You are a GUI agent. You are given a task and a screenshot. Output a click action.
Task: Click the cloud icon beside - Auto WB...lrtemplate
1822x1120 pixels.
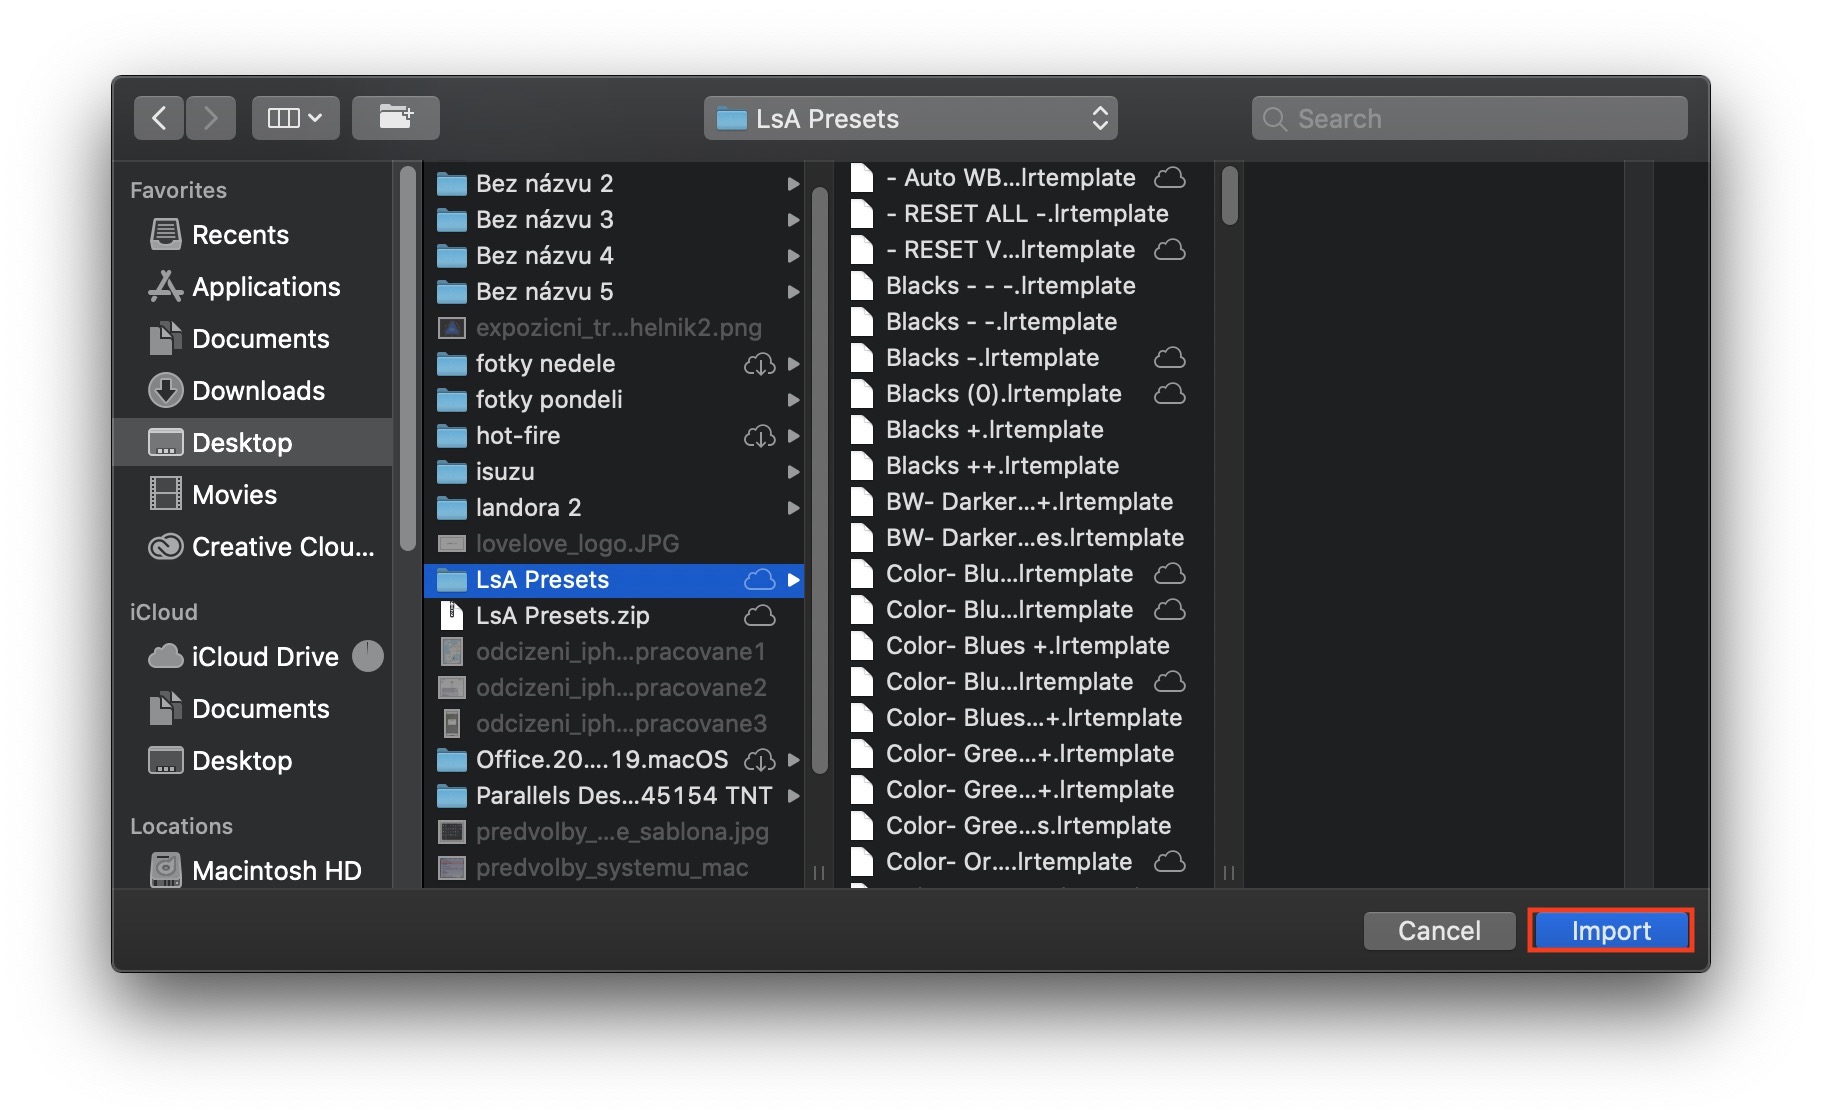click(1170, 178)
